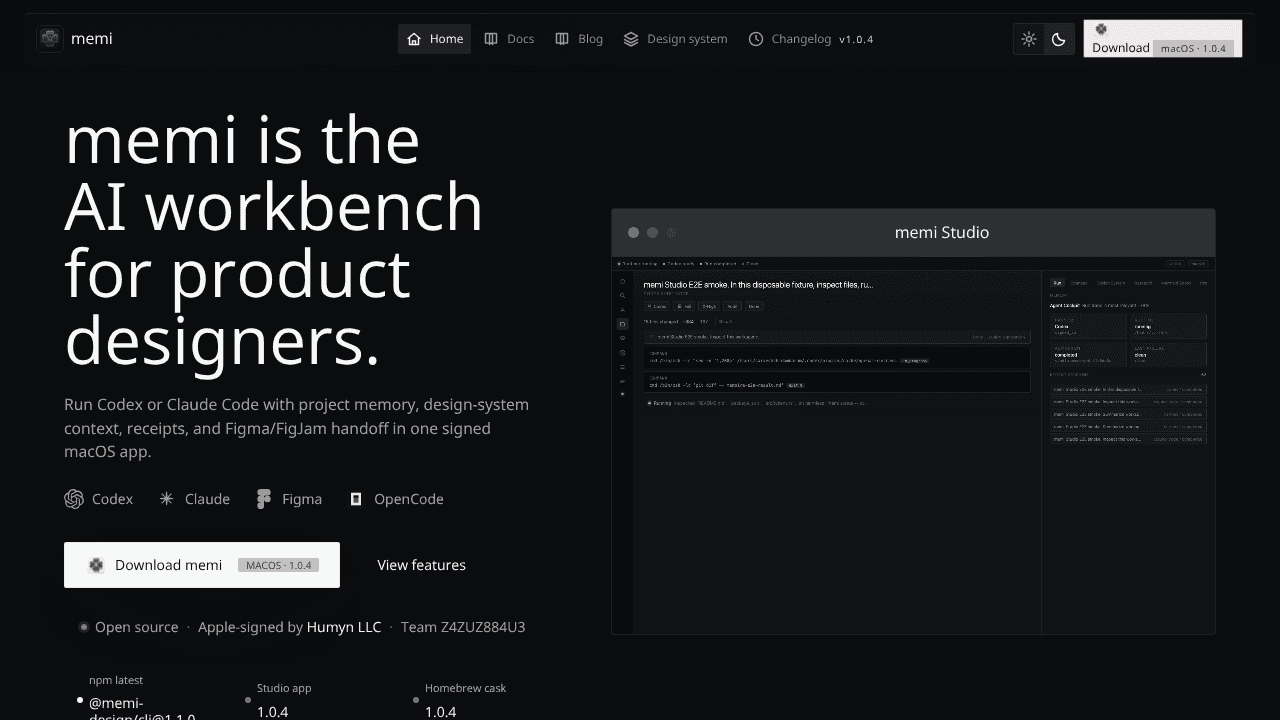Click the Studio app version label
The image size is (1280, 720).
point(284,688)
